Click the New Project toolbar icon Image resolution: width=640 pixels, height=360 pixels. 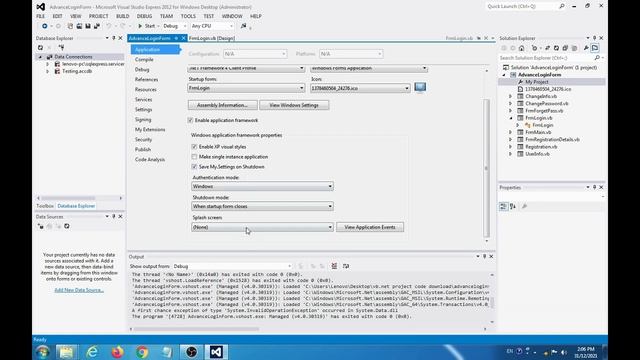coord(70,26)
